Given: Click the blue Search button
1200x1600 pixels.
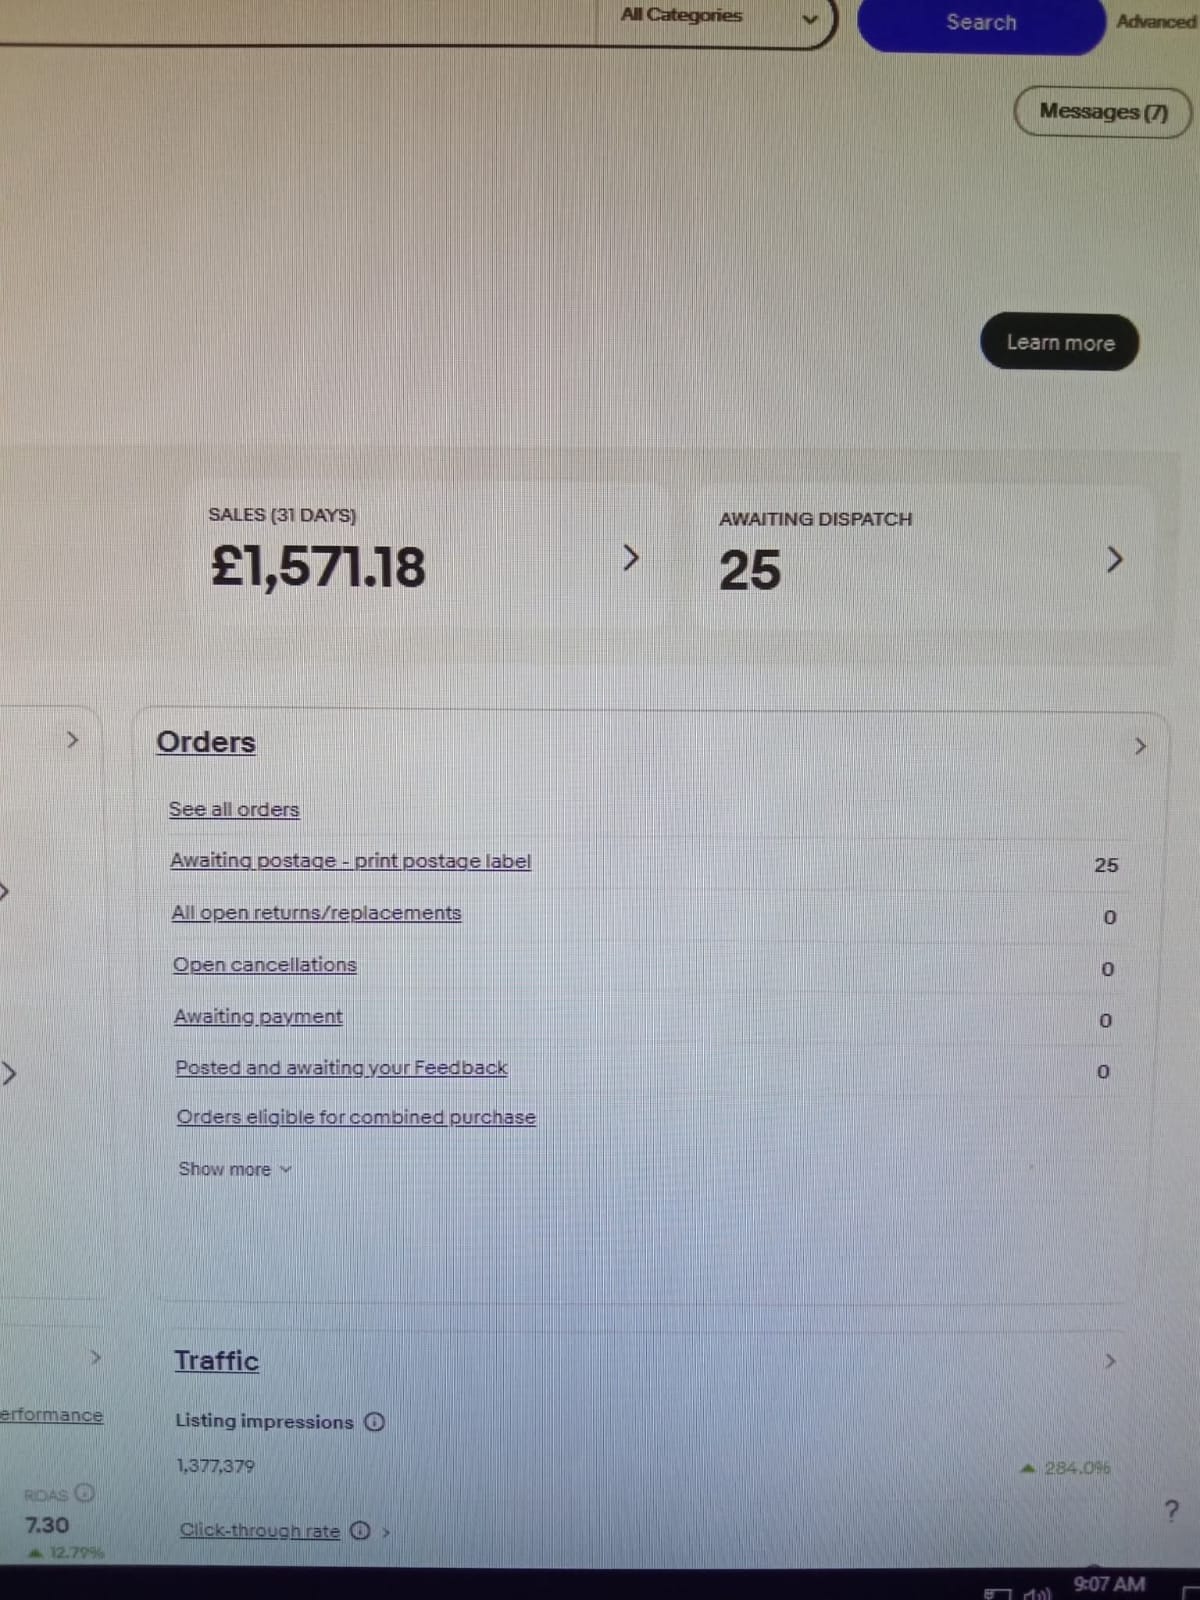Looking at the screenshot, I should coord(981,23).
